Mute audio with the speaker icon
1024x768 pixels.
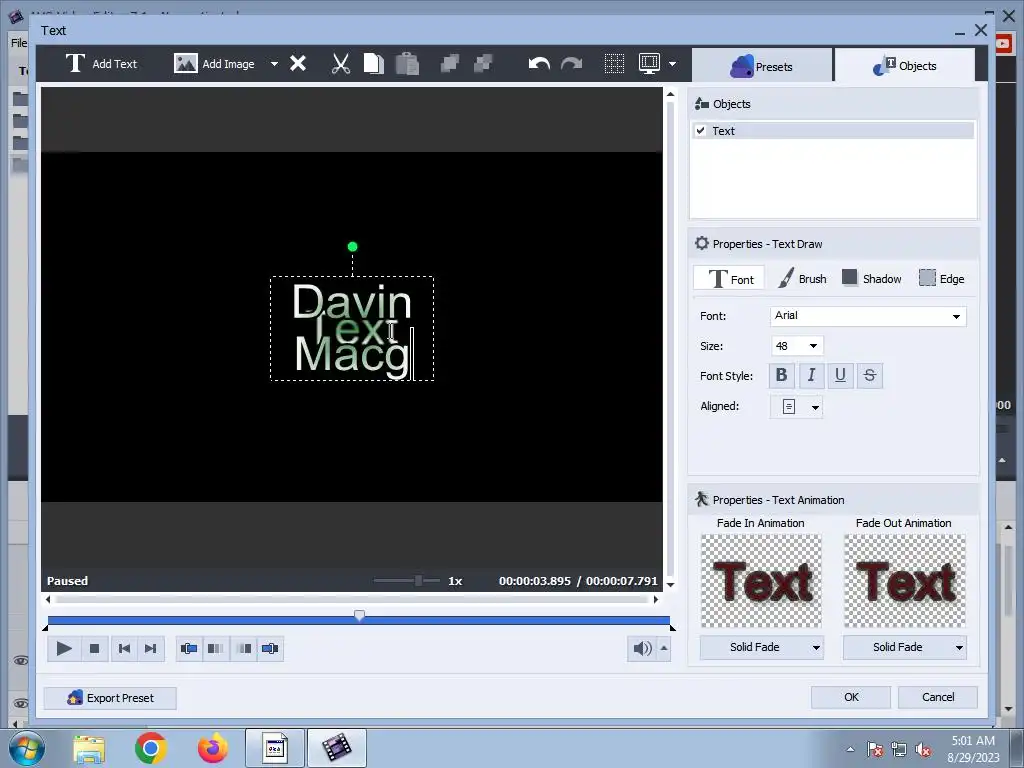pyautogui.click(x=642, y=648)
